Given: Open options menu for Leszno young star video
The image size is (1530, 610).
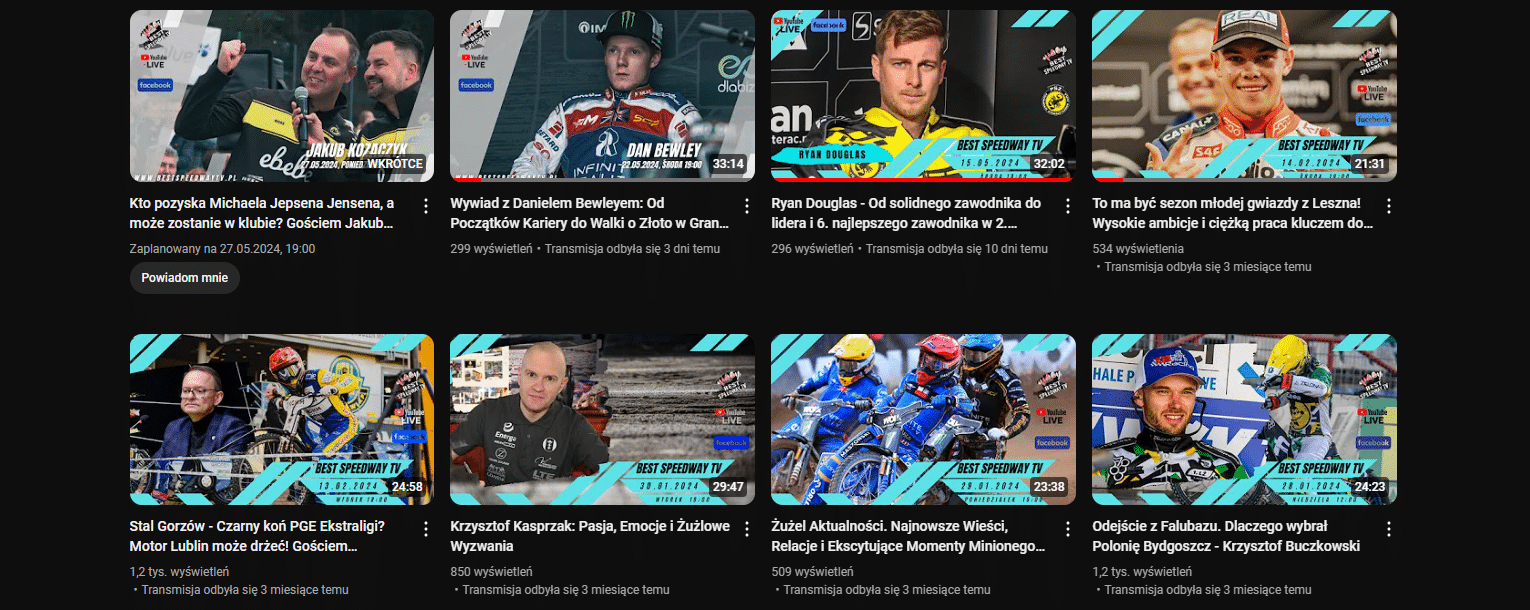Looking at the screenshot, I should click(x=1388, y=206).
